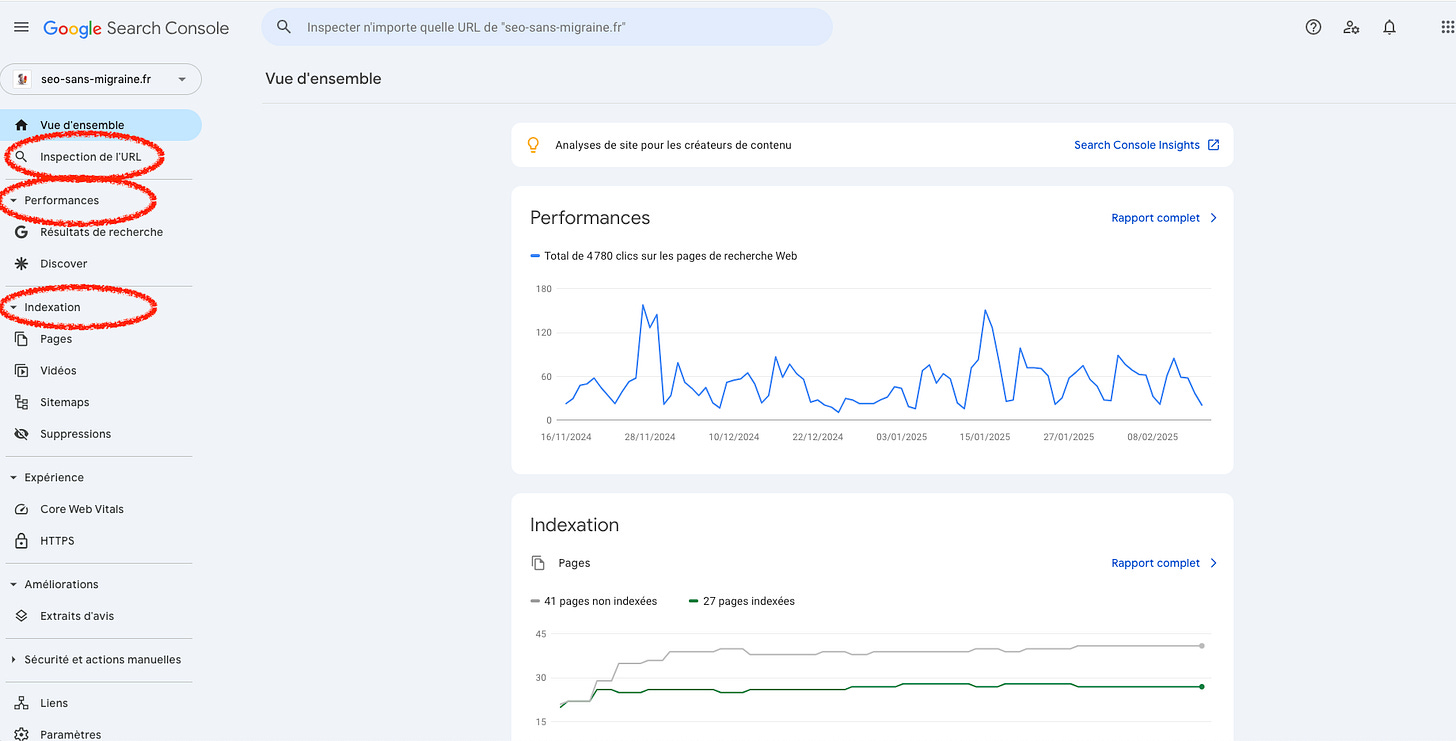This screenshot has height=741, width=1456.
Task: Open the hamburger main menu
Action: coord(21,28)
